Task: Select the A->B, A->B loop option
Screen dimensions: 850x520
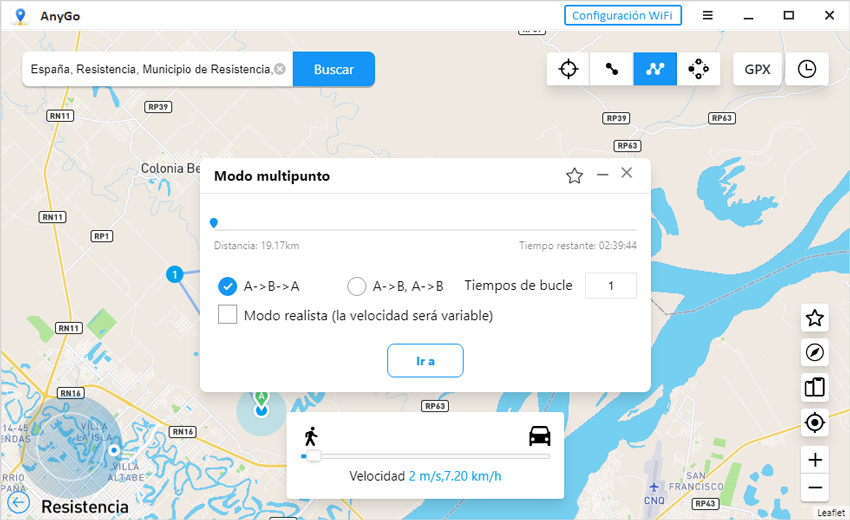Action: pyautogui.click(x=357, y=286)
